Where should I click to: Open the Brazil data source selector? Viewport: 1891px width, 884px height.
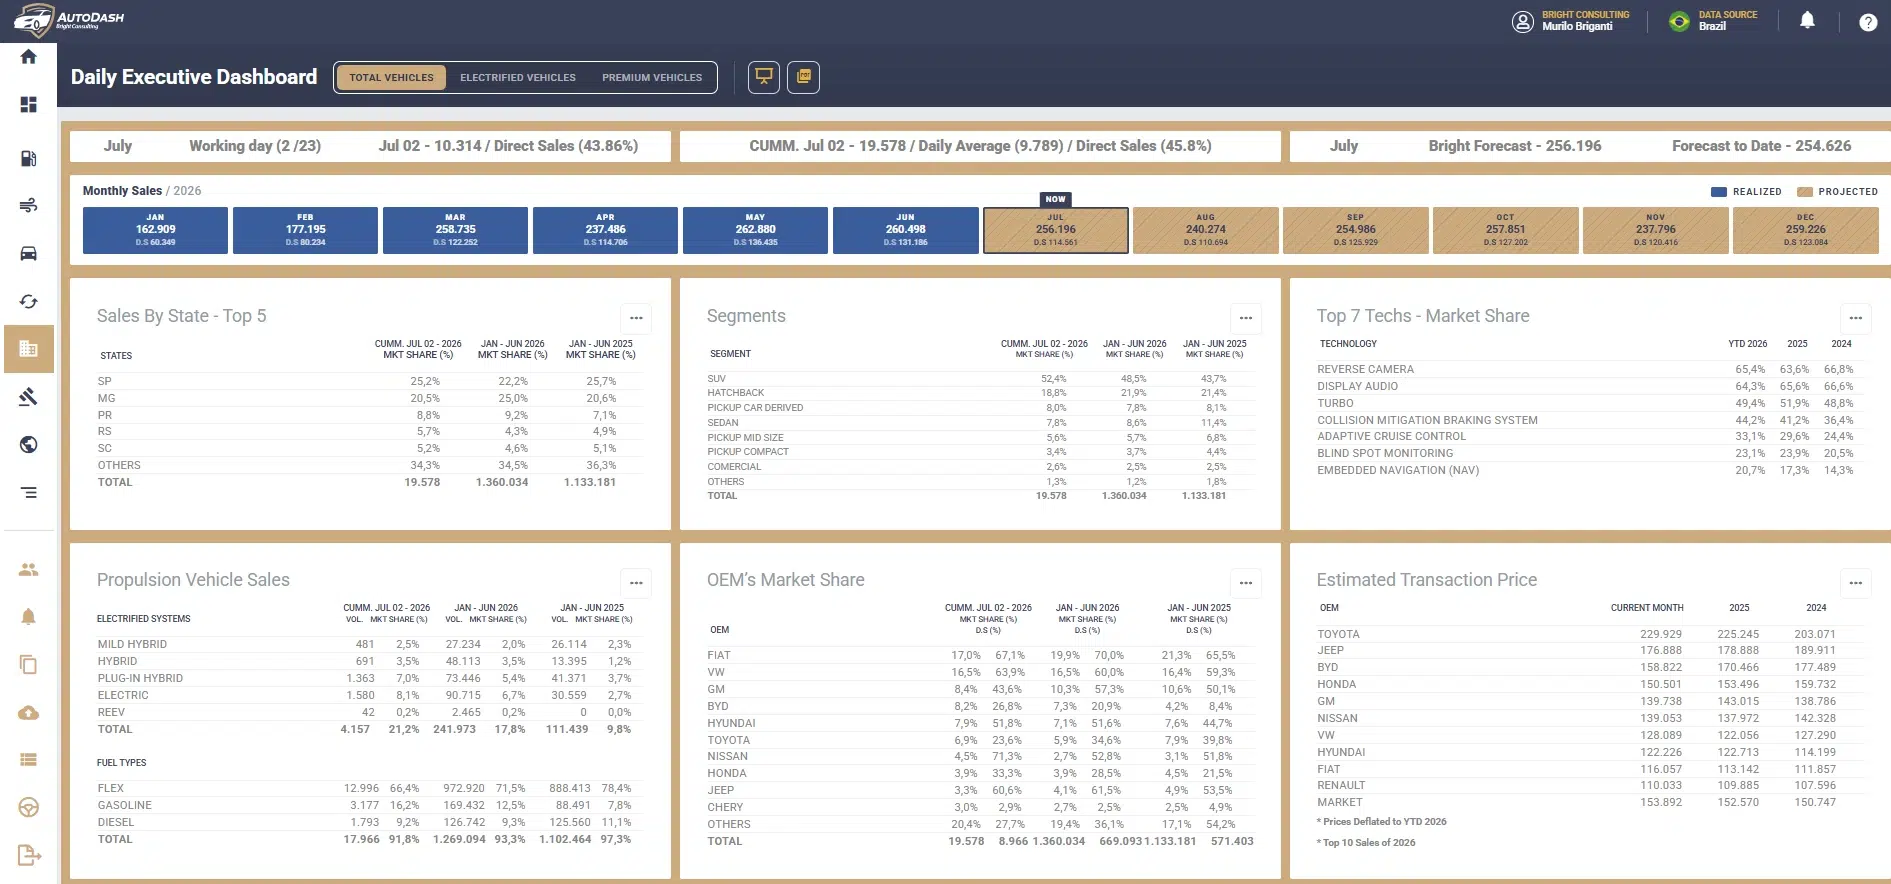1713,21
